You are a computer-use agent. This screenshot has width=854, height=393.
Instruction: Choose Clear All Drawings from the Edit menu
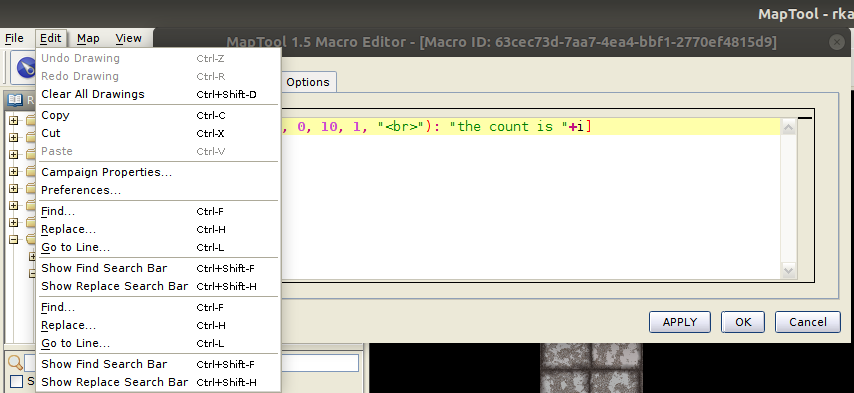pyautogui.click(x=158, y=94)
